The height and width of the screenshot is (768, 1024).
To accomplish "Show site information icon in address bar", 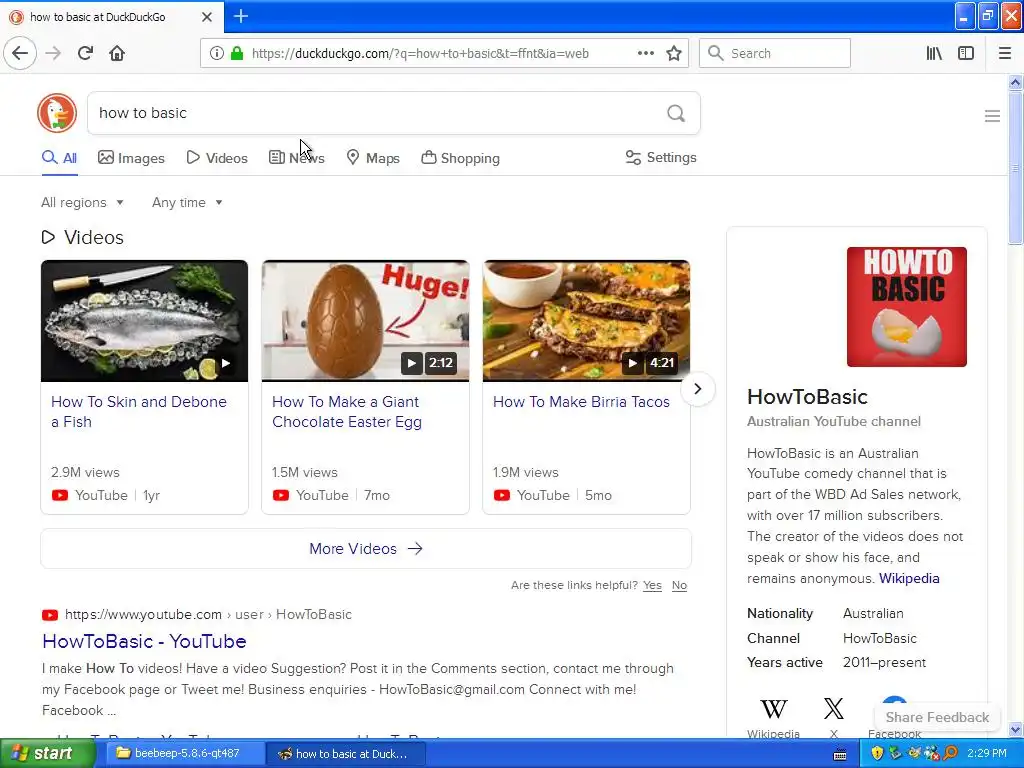I will 217,53.
